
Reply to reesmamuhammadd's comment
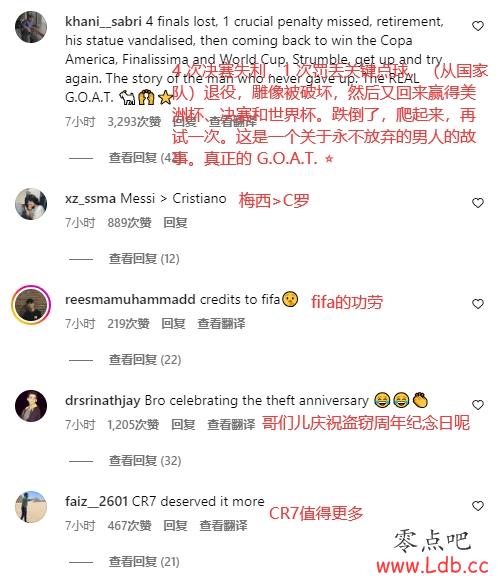173,324
